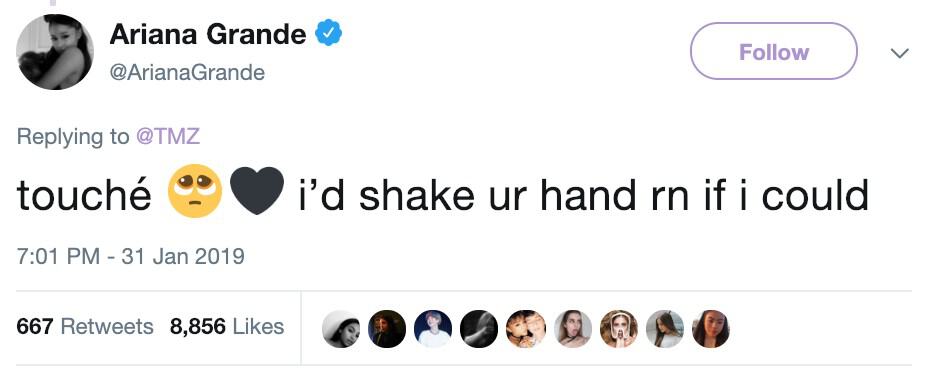Open the sixth liker avatar with tongue out
This screenshot has height=370, width=948.
tap(572, 329)
